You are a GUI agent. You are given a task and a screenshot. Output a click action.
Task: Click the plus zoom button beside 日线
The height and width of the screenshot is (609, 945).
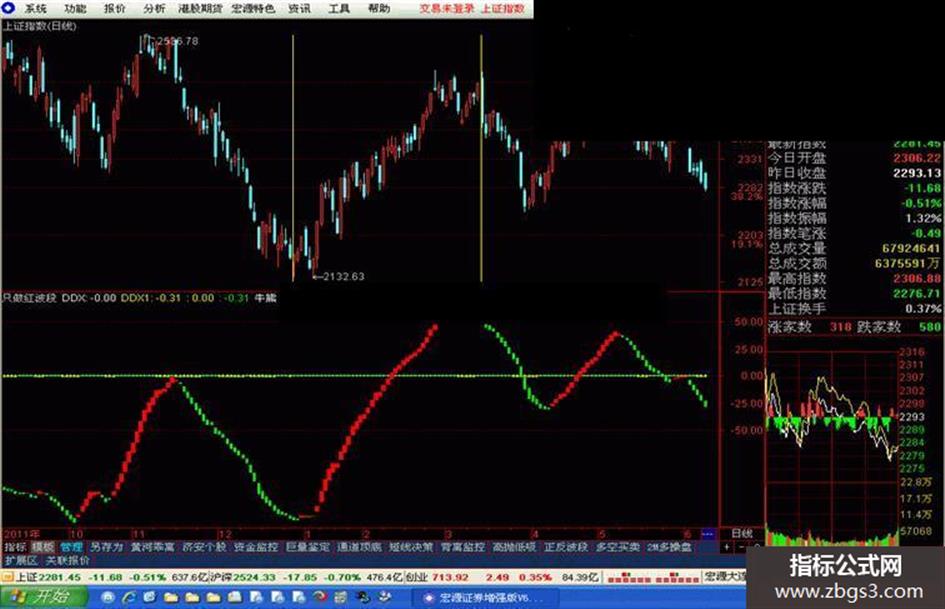click(x=727, y=547)
